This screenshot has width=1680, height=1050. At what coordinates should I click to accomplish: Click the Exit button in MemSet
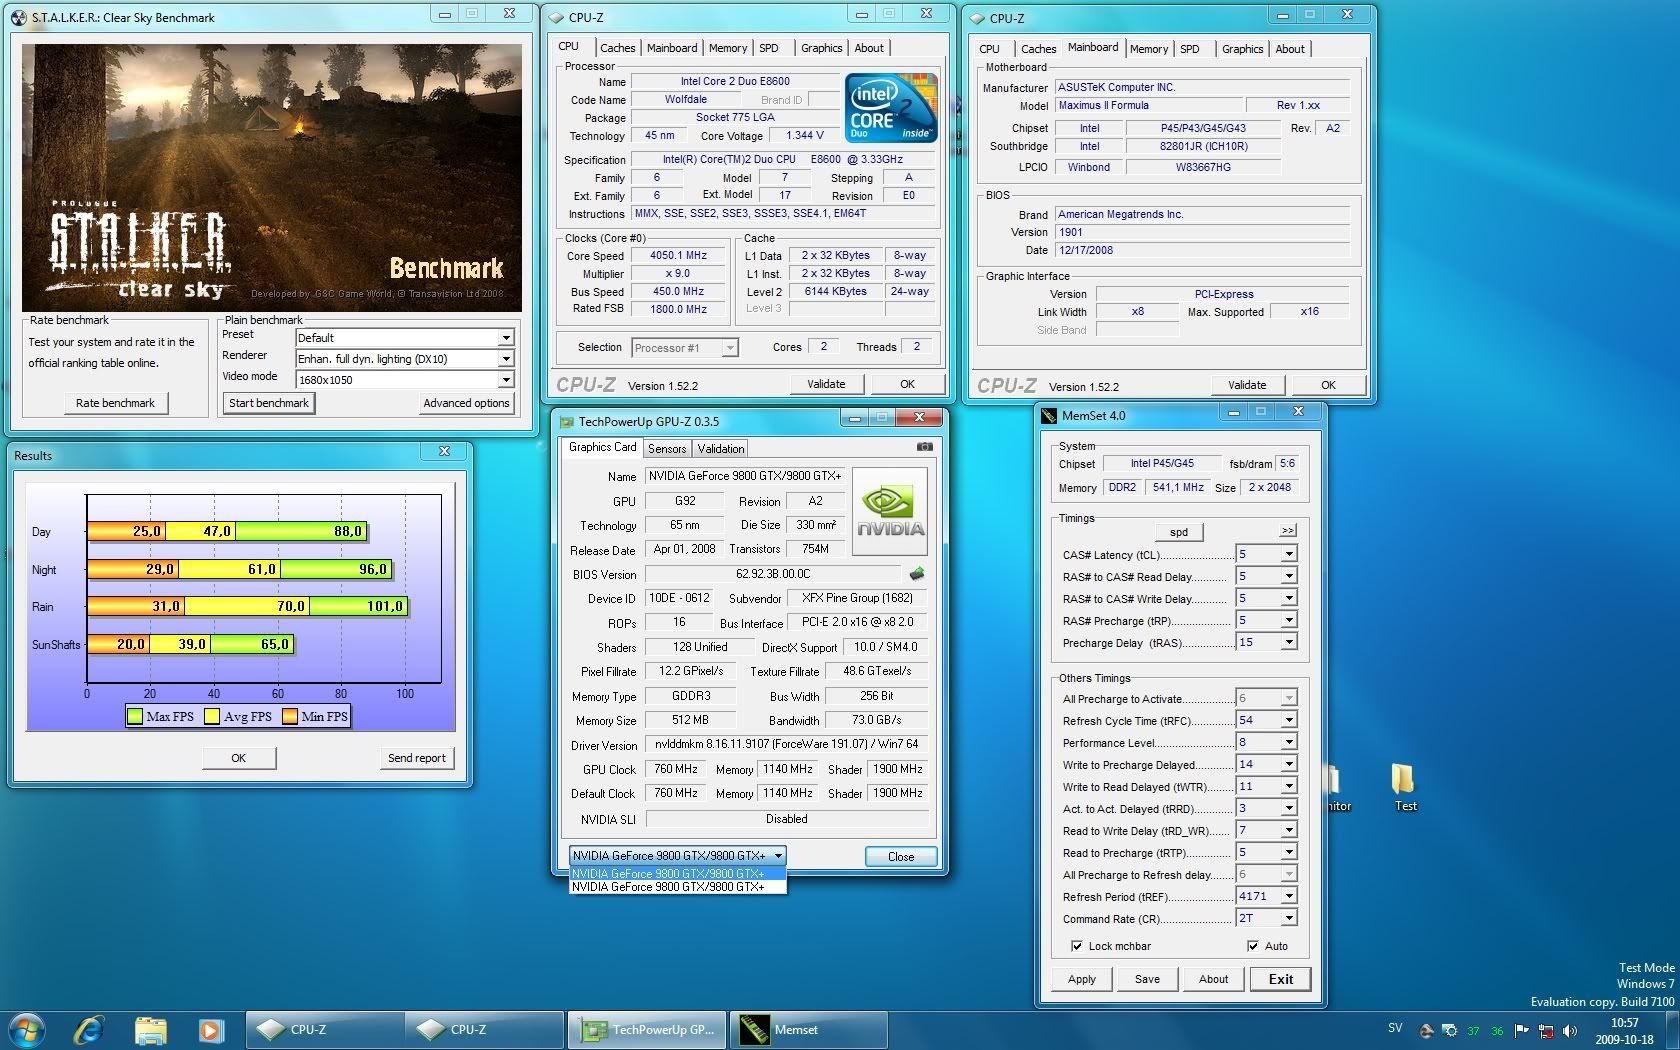(x=1281, y=979)
